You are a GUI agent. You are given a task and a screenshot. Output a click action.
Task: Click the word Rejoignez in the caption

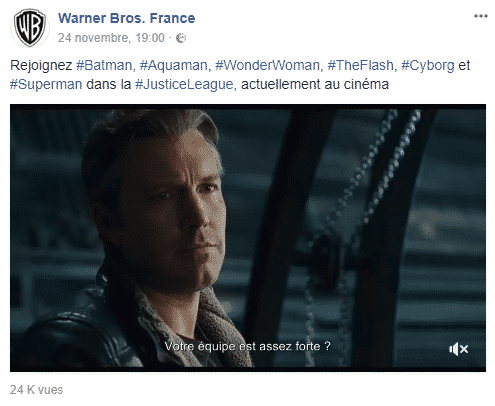(41, 66)
